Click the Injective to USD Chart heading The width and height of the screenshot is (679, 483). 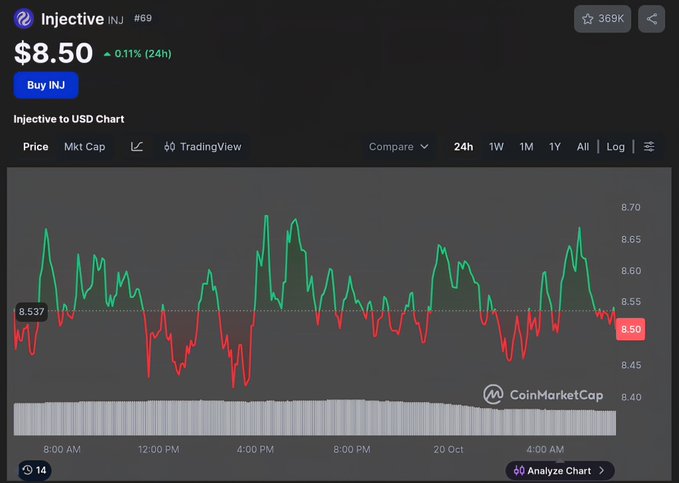[x=69, y=119]
